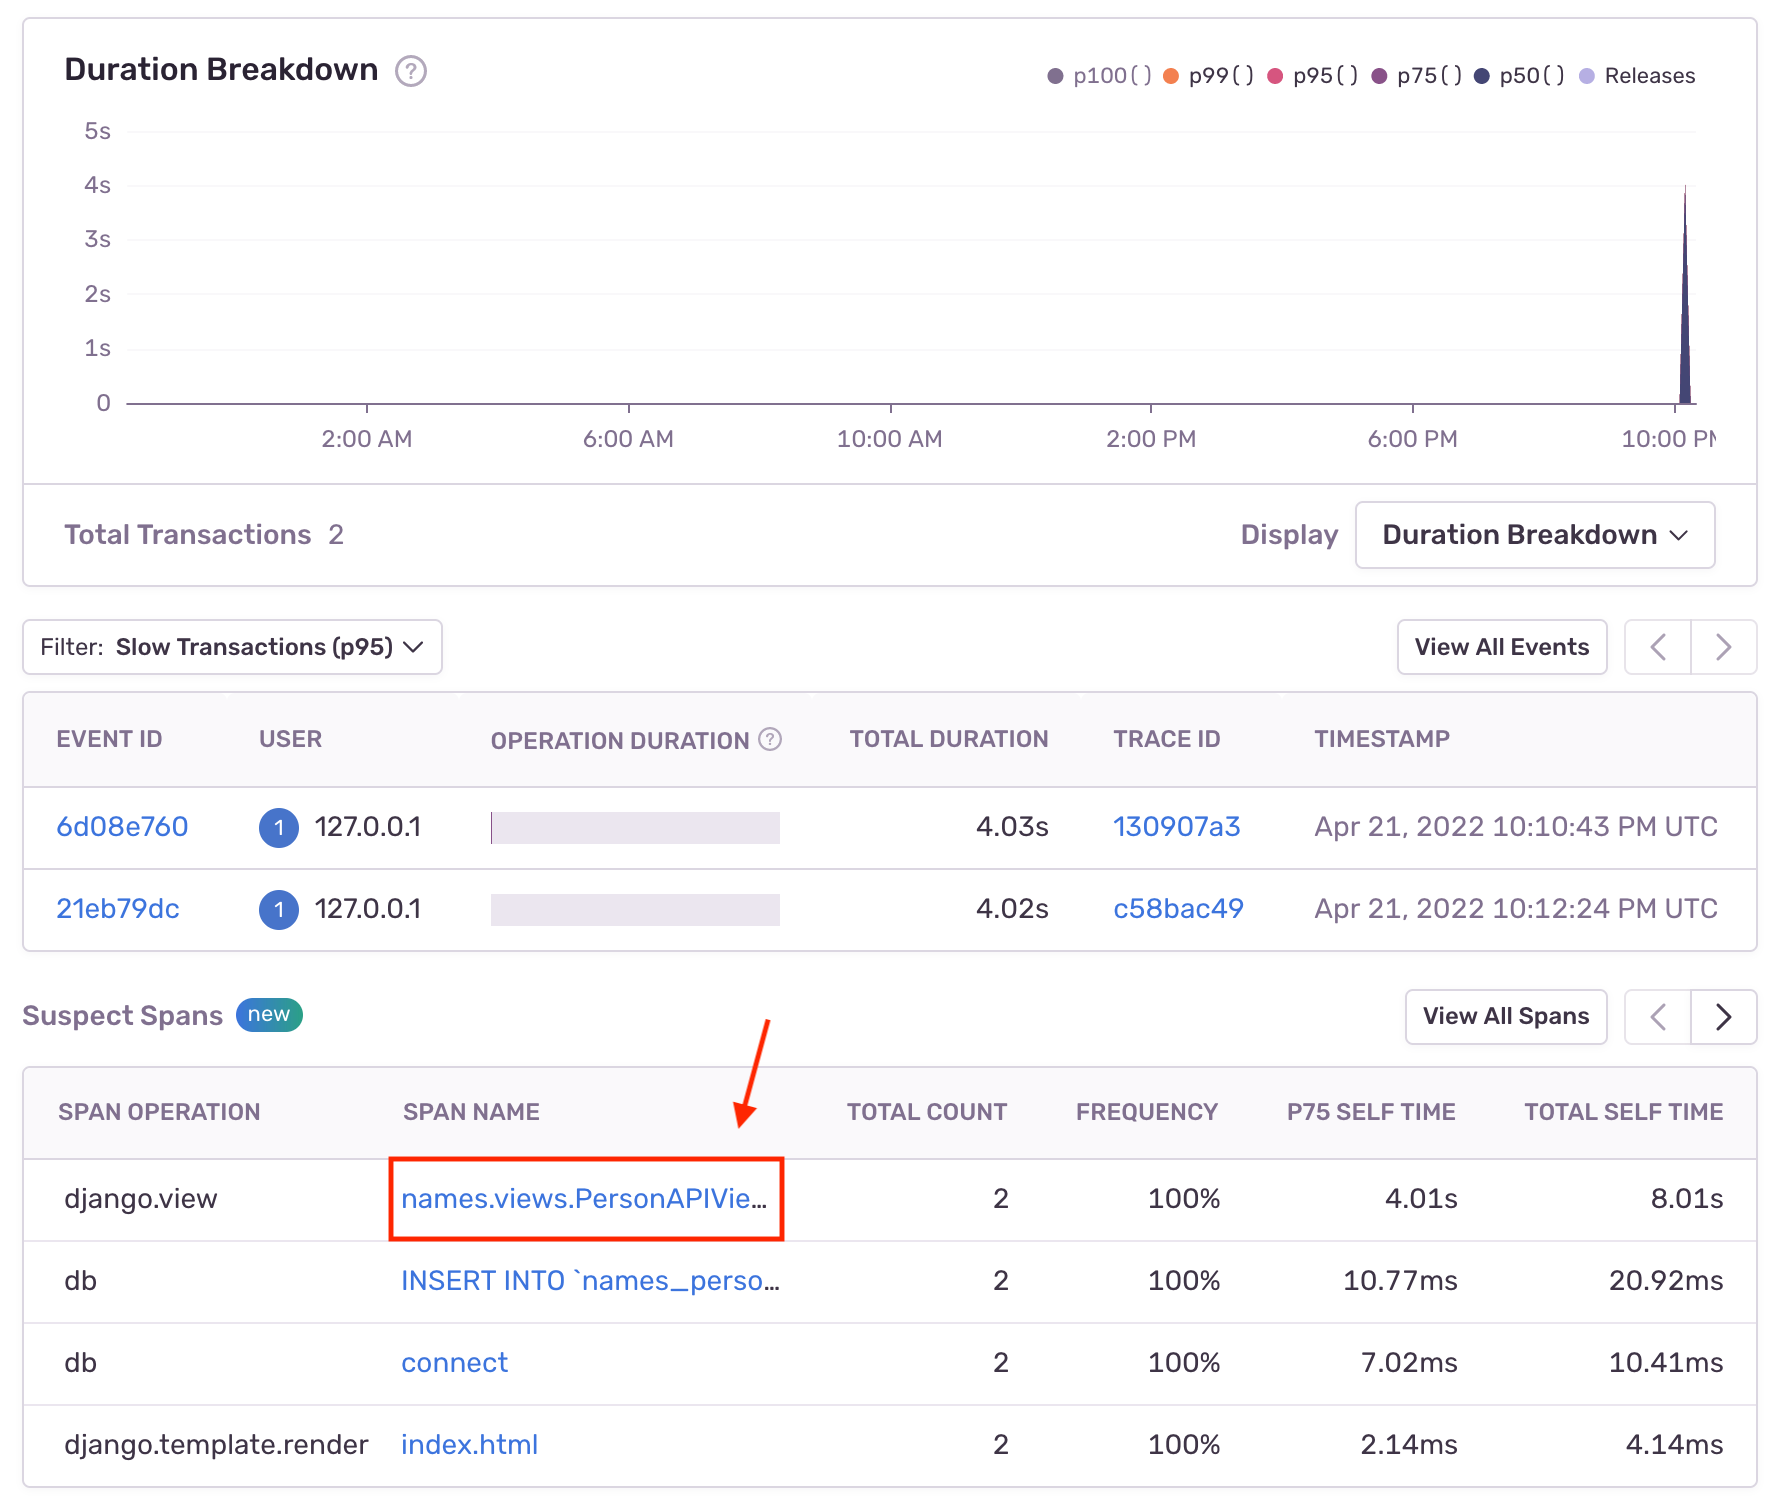Click operation duration bar for 21eb79dc
The height and width of the screenshot is (1496, 1778).
point(635,910)
